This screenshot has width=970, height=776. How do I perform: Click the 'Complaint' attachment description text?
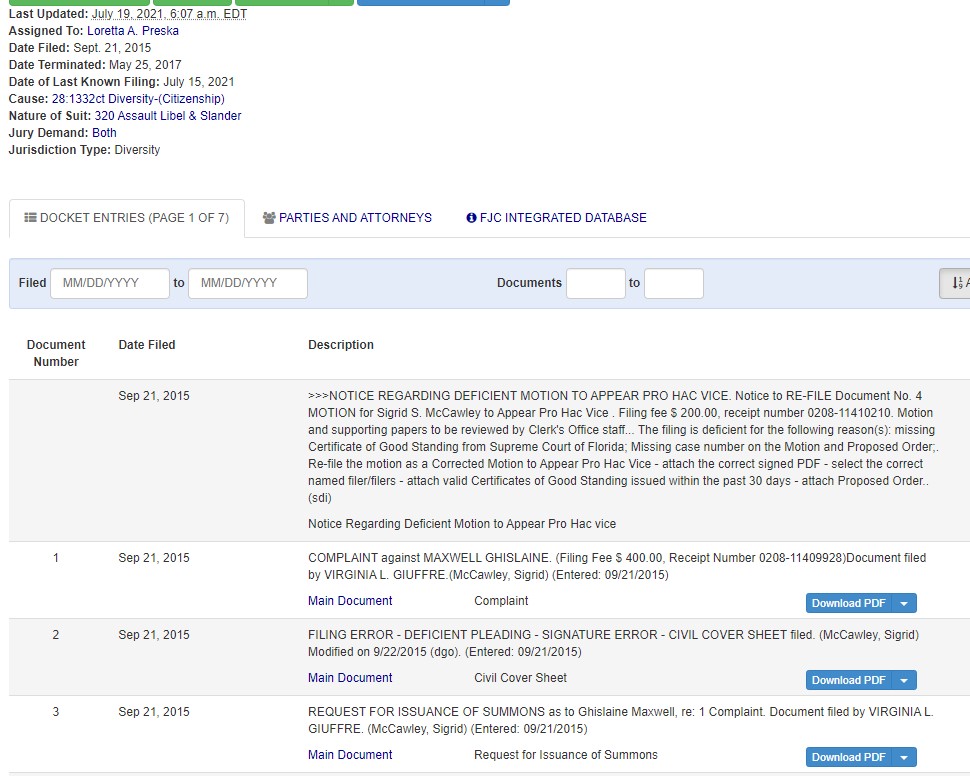pyautogui.click(x=501, y=601)
